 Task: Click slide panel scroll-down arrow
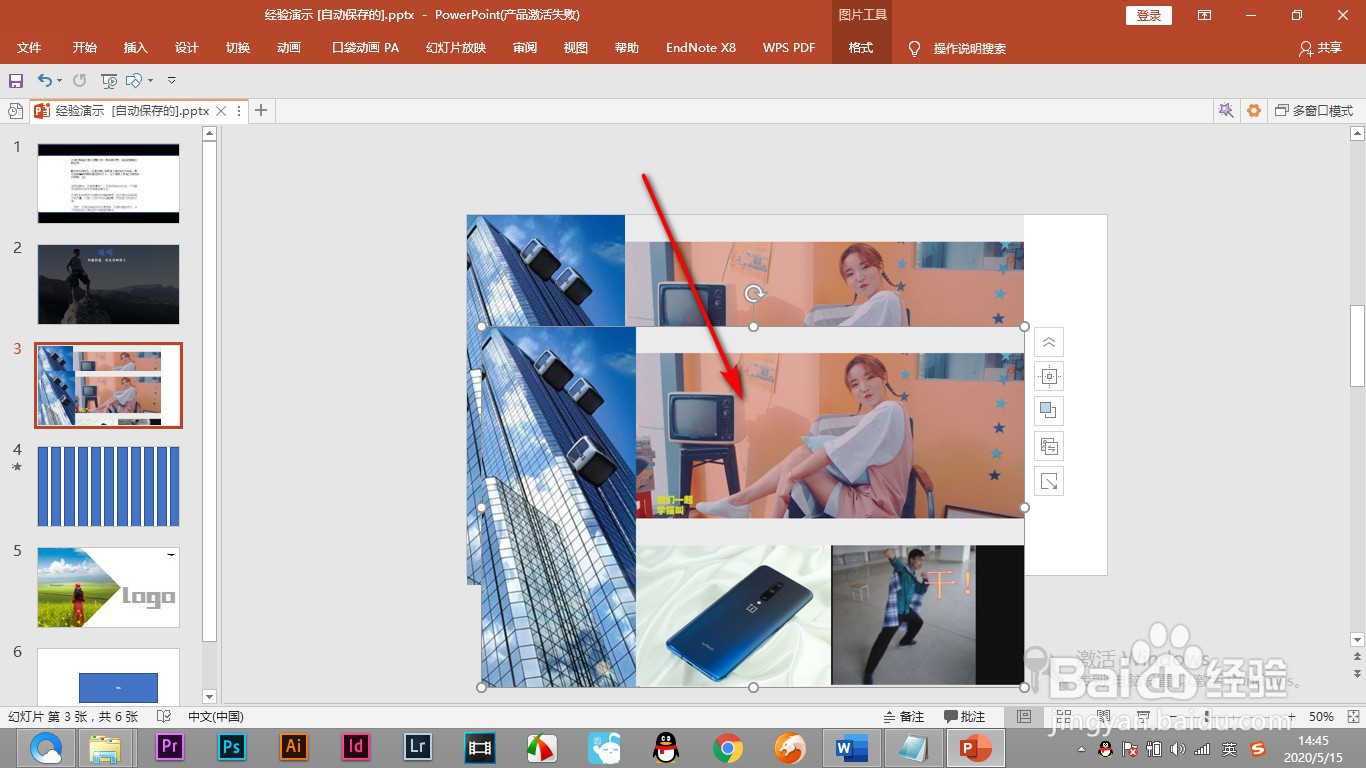209,696
